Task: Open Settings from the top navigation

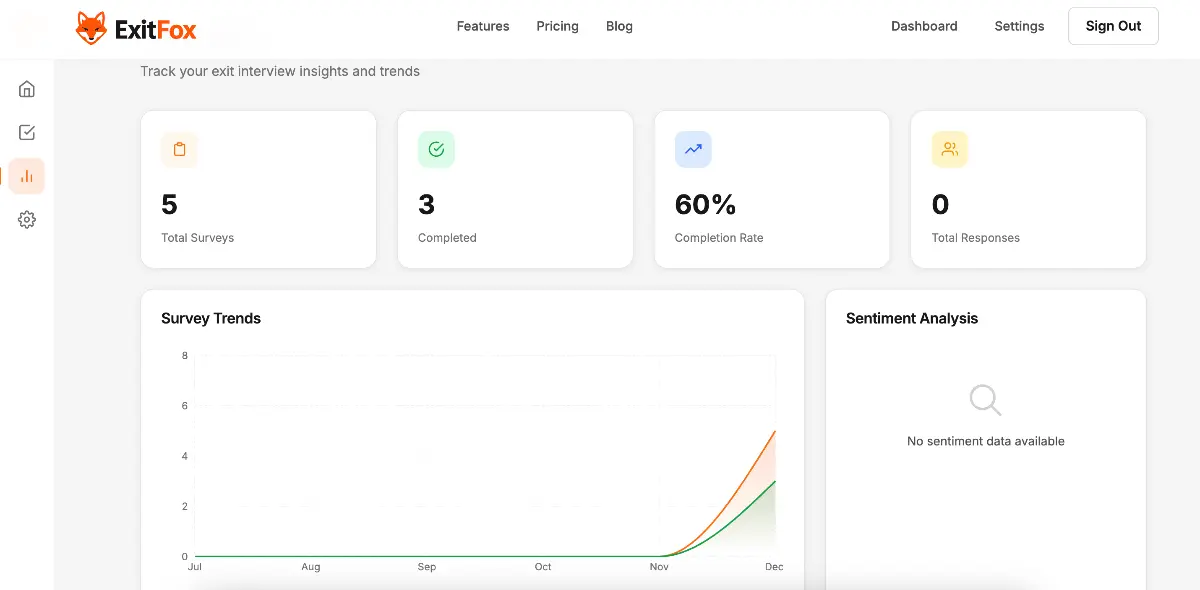Action: click(1019, 26)
